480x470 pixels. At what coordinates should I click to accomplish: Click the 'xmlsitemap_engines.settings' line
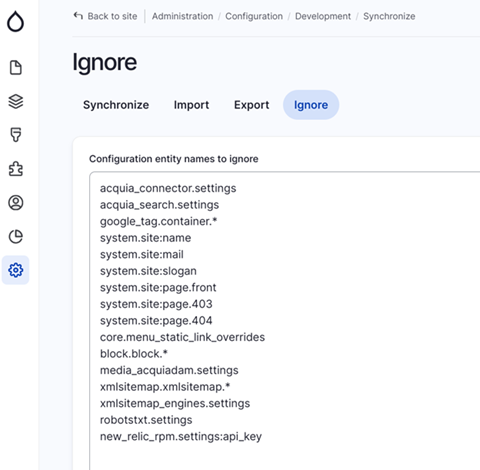(x=175, y=403)
